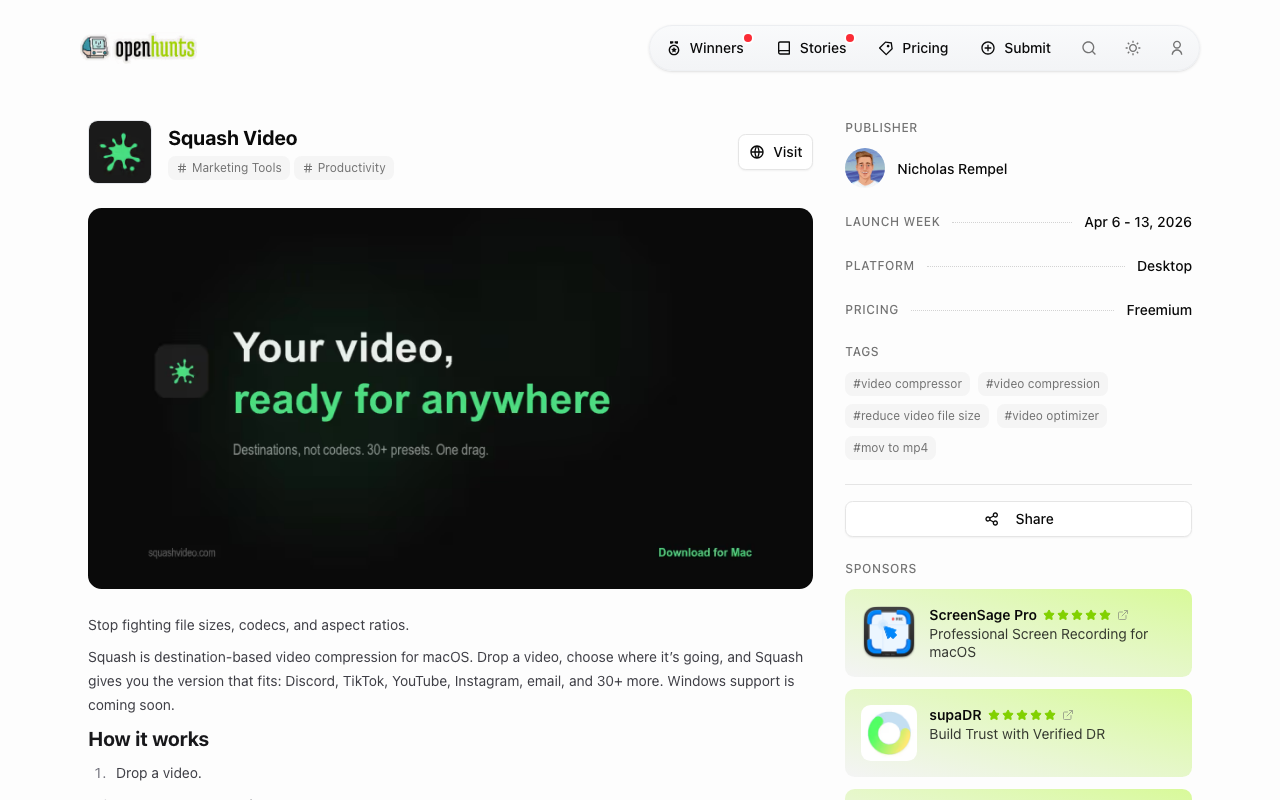Click the #video compressor tag
1280x800 pixels.
(x=907, y=384)
